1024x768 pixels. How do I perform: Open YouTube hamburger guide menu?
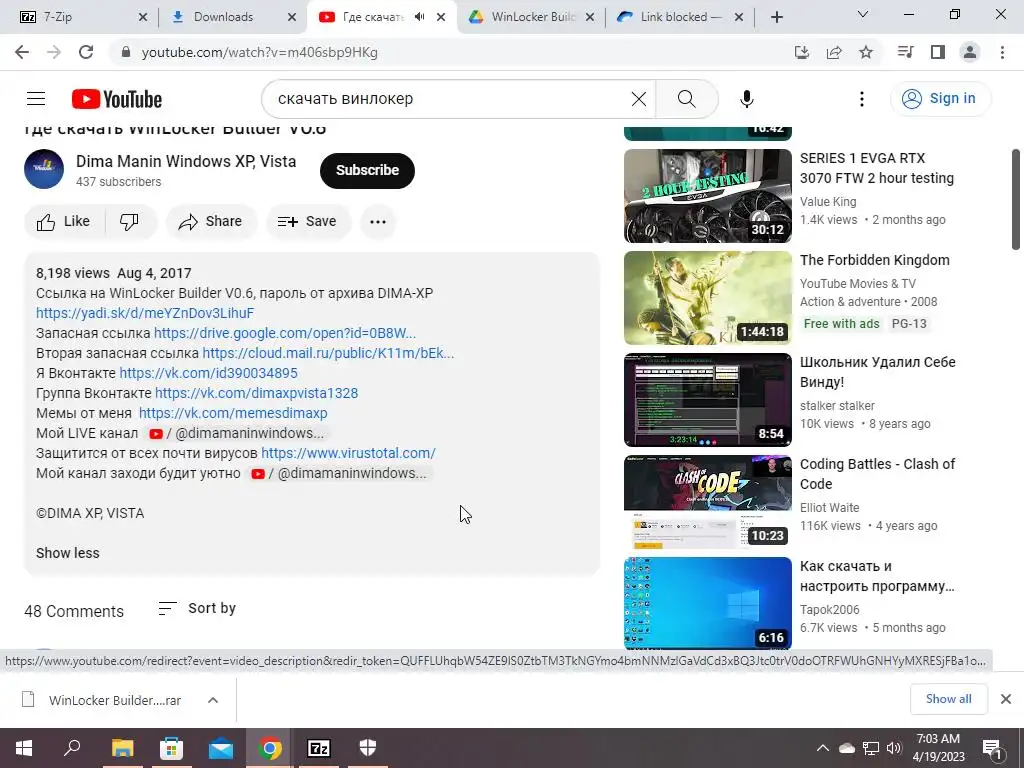click(36, 99)
